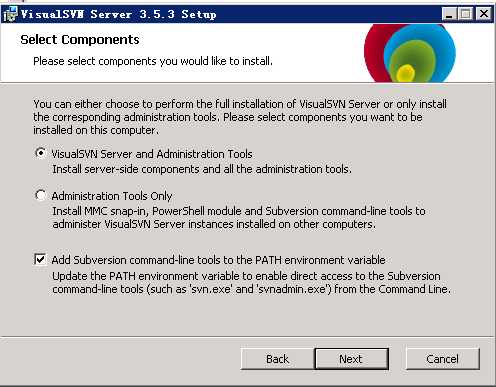Click the 'Please select components' subtitle text
Image resolution: width=496 pixels, height=387 pixels.
click(153, 61)
